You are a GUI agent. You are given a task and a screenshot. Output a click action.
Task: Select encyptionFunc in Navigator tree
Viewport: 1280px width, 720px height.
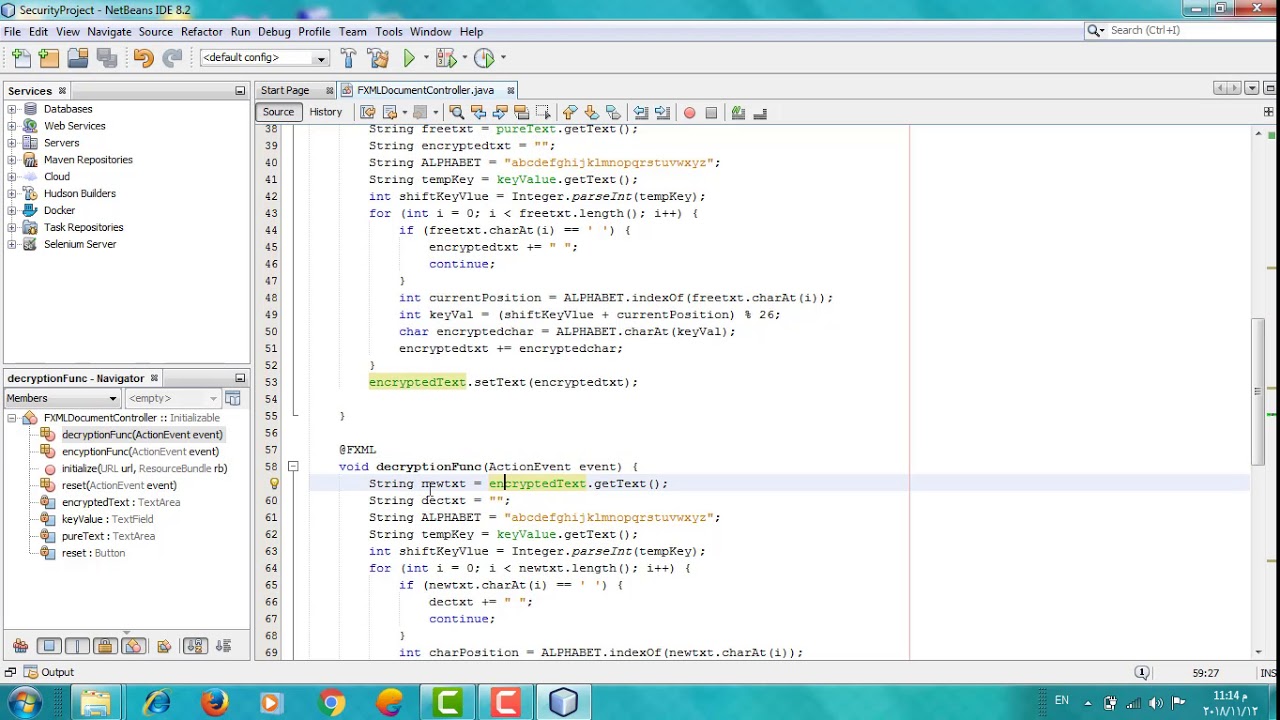pyautogui.click(x=140, y=451)
